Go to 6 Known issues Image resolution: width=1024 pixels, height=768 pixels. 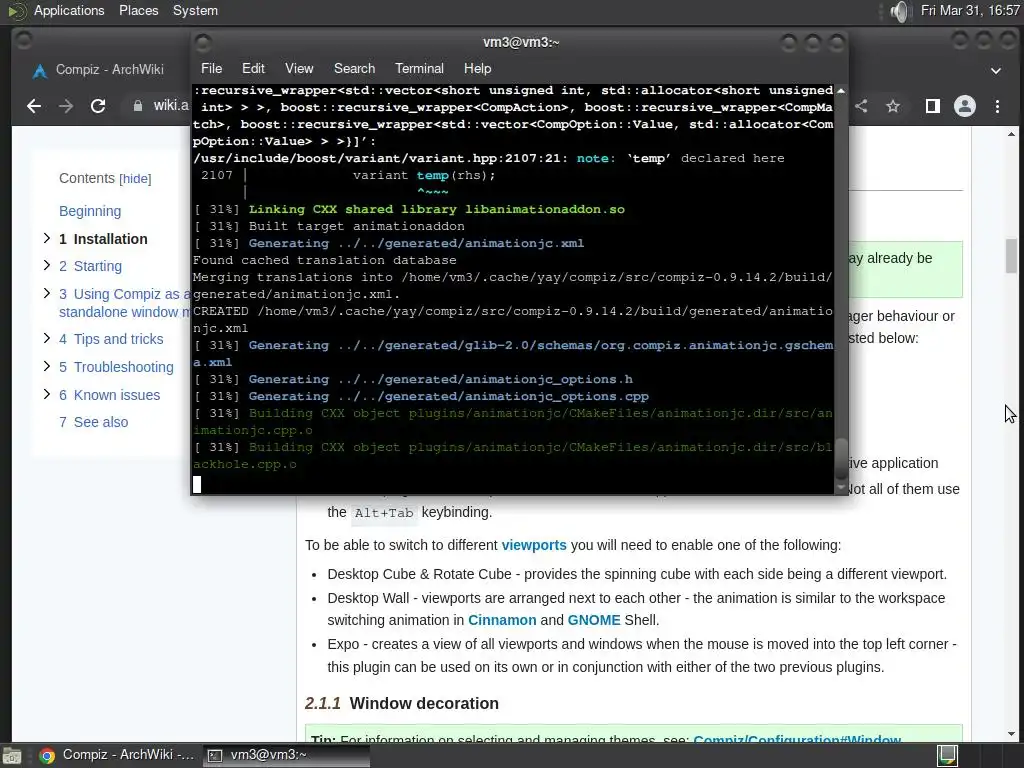(110, 395)
